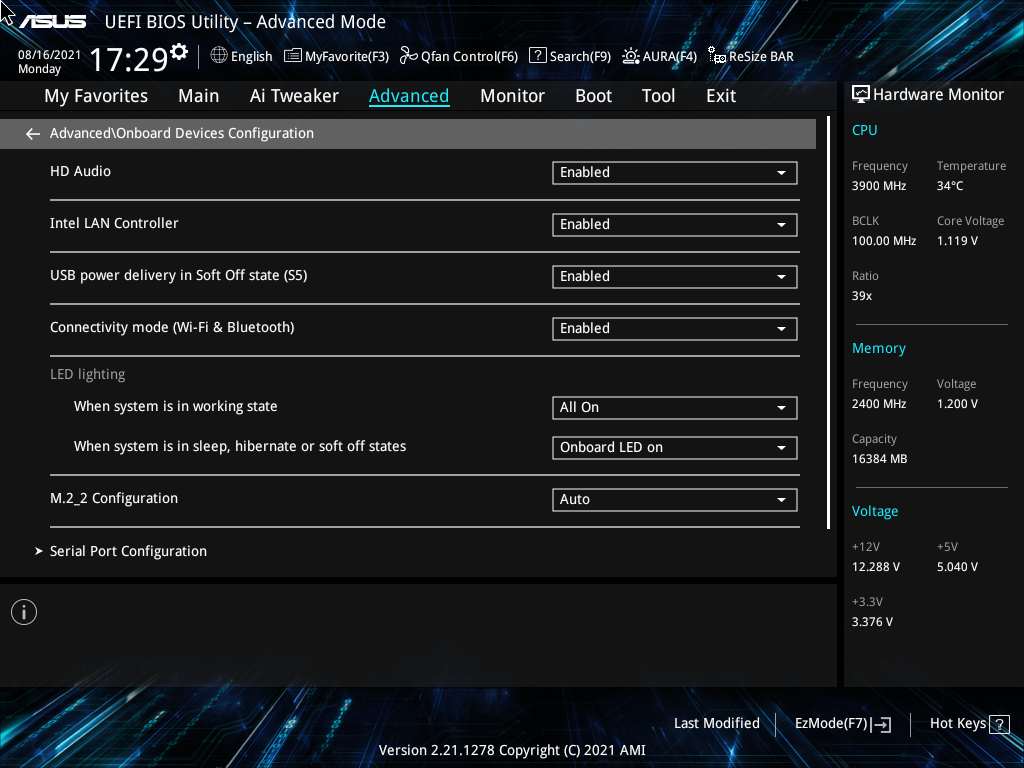1024x768 pixels.
Task: Click the Version 2.21.1278 copyright text
Action: pyautogui.click(x=512, y=750)
